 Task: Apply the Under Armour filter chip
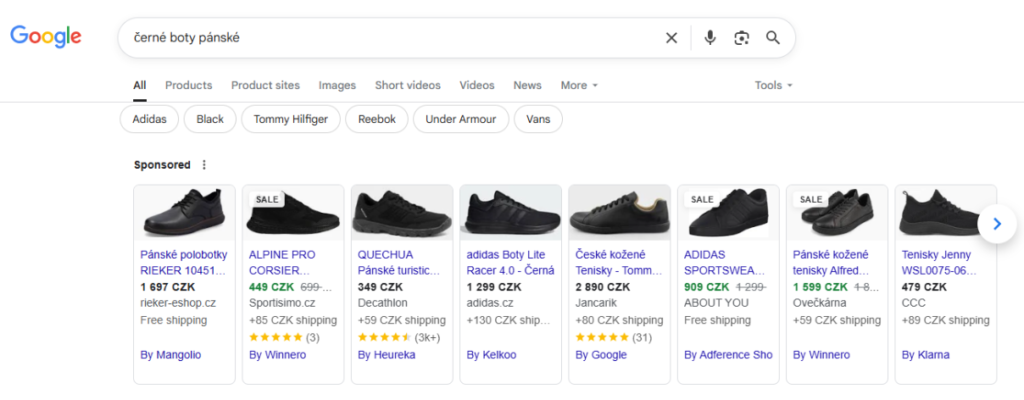point(460,119)
